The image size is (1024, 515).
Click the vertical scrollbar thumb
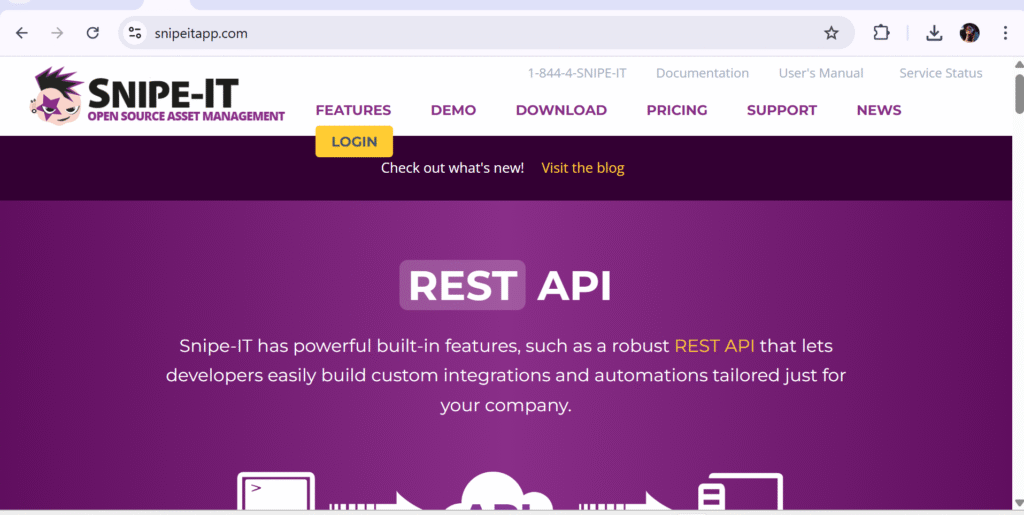[1018, 93]
